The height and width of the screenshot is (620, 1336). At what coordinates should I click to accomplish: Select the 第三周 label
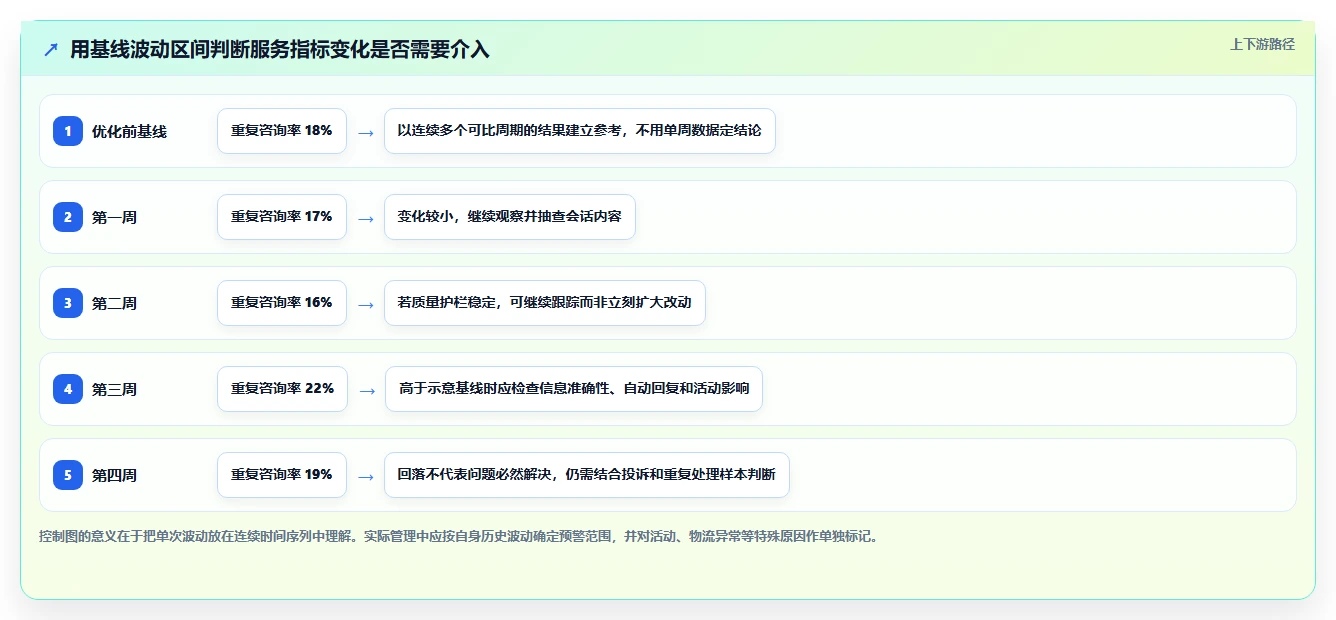[x=114, y=389]
